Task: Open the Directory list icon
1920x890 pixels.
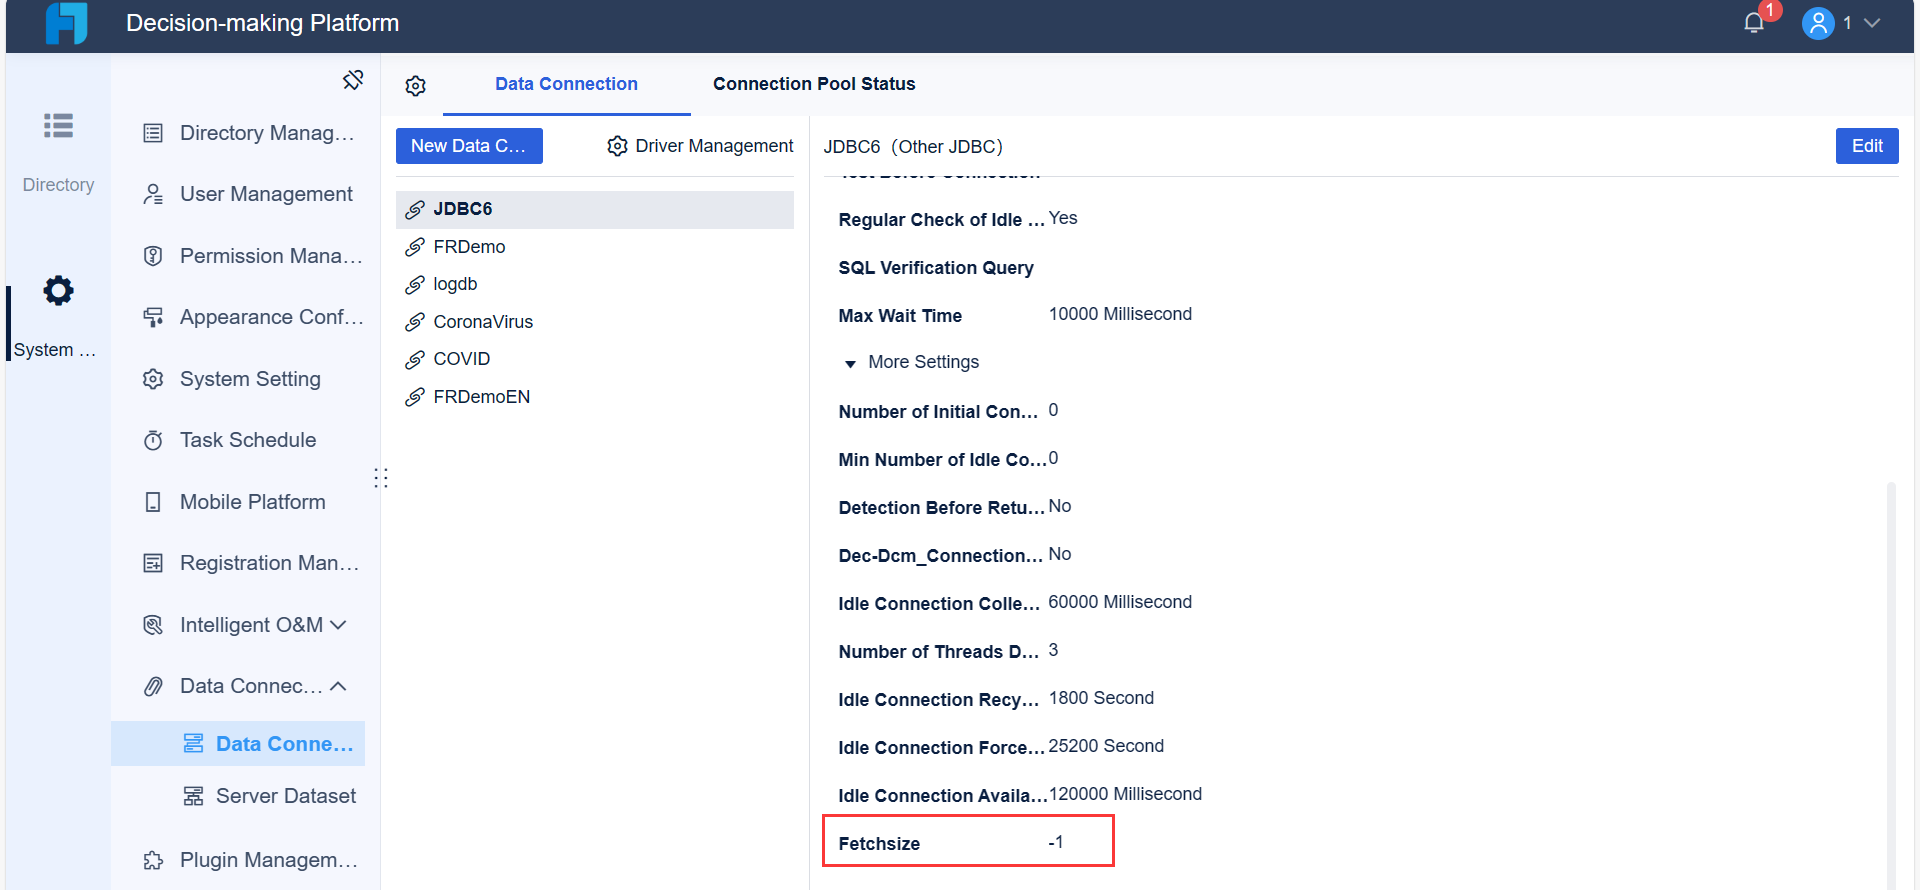Action: pyautogui.click(x=58, y=126)
